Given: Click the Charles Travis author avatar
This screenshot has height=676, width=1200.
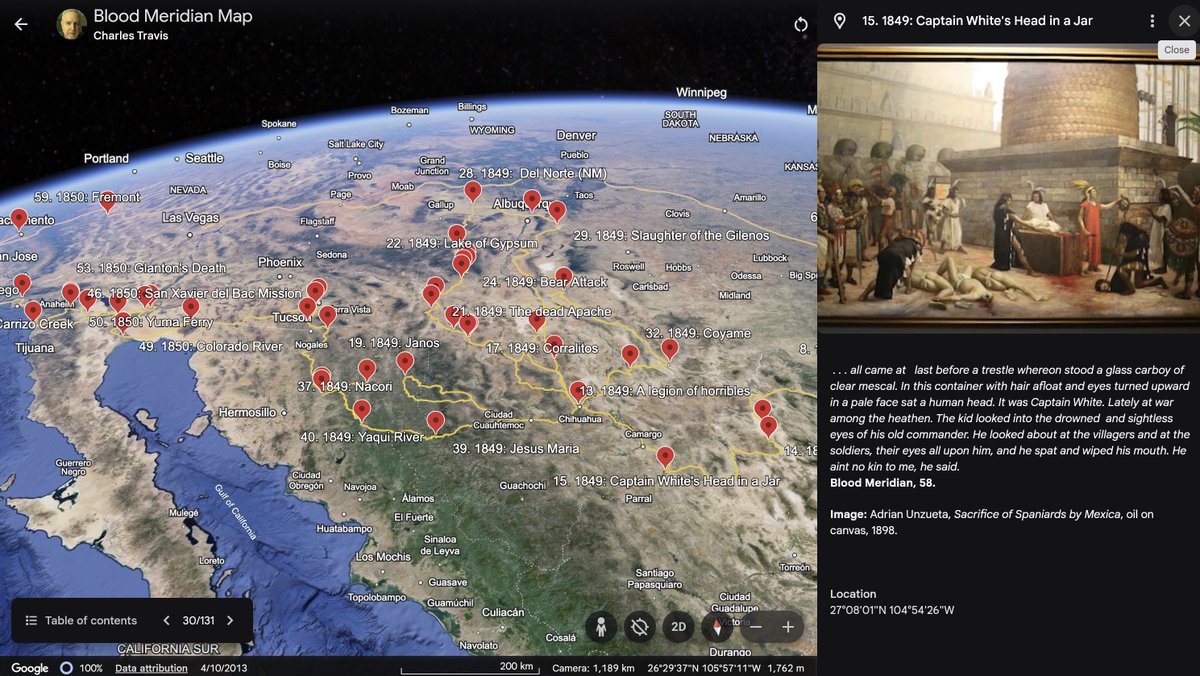Looking at the screenshot, I should [71, 24].
